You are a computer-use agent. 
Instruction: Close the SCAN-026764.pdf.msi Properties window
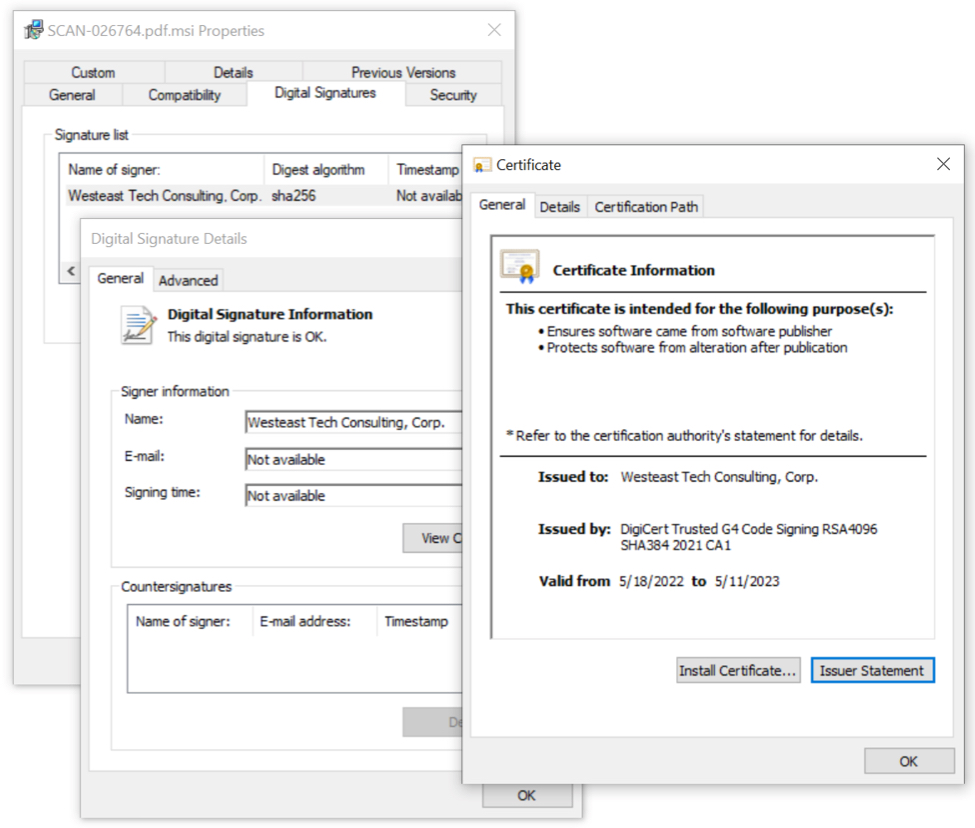(494, 30)
